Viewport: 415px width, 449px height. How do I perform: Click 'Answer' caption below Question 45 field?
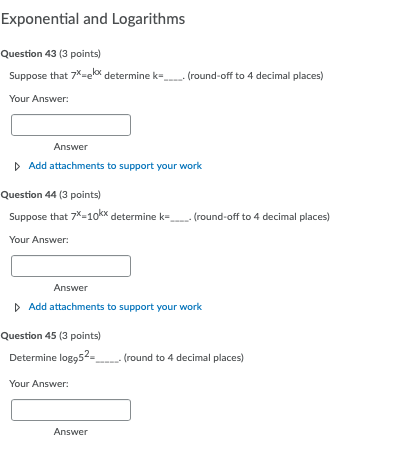click(x=71, y=432)
